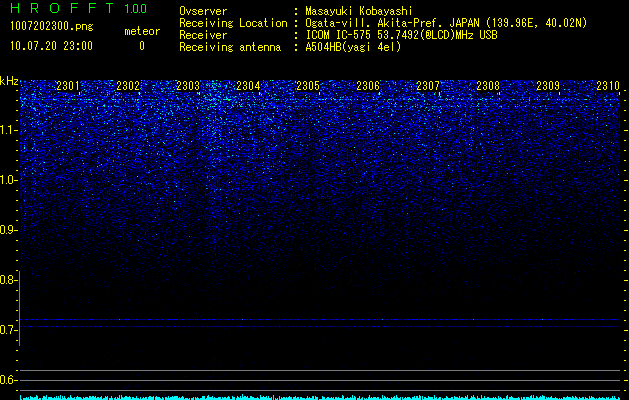Screen dimensions: 629x400
Task: Click the 2308 time marker
Action: [488, 85]
